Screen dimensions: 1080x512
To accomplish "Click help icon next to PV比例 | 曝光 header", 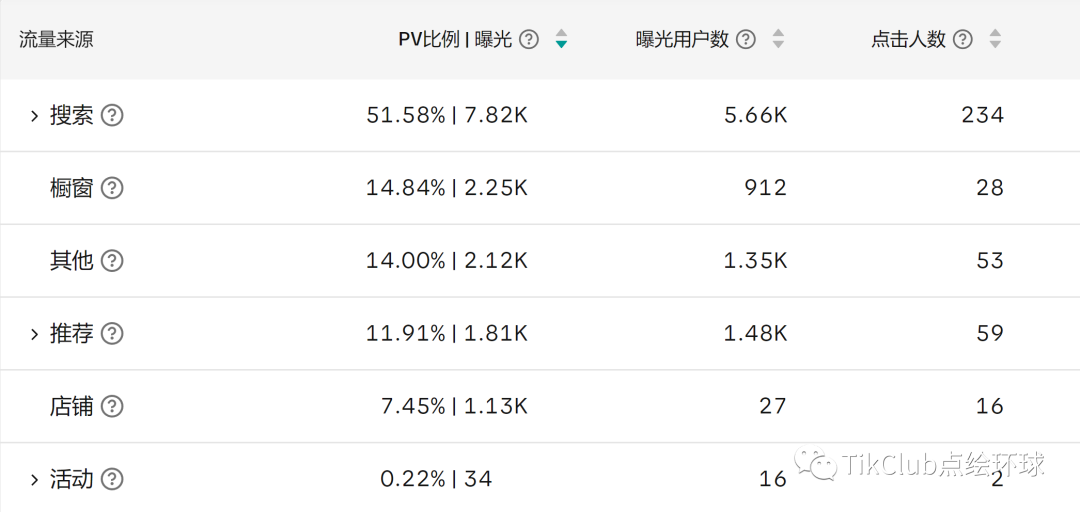I will (529, 40).
